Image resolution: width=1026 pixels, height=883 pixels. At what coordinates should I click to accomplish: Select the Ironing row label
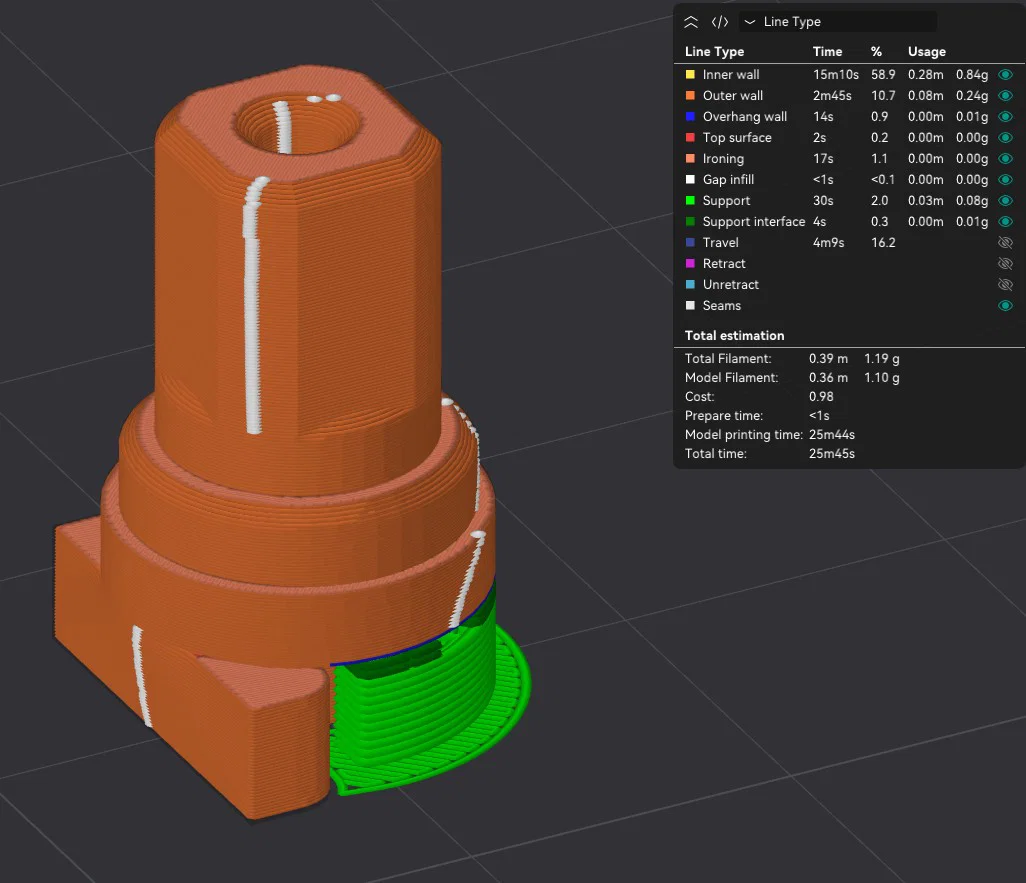[x=723, y=158]
